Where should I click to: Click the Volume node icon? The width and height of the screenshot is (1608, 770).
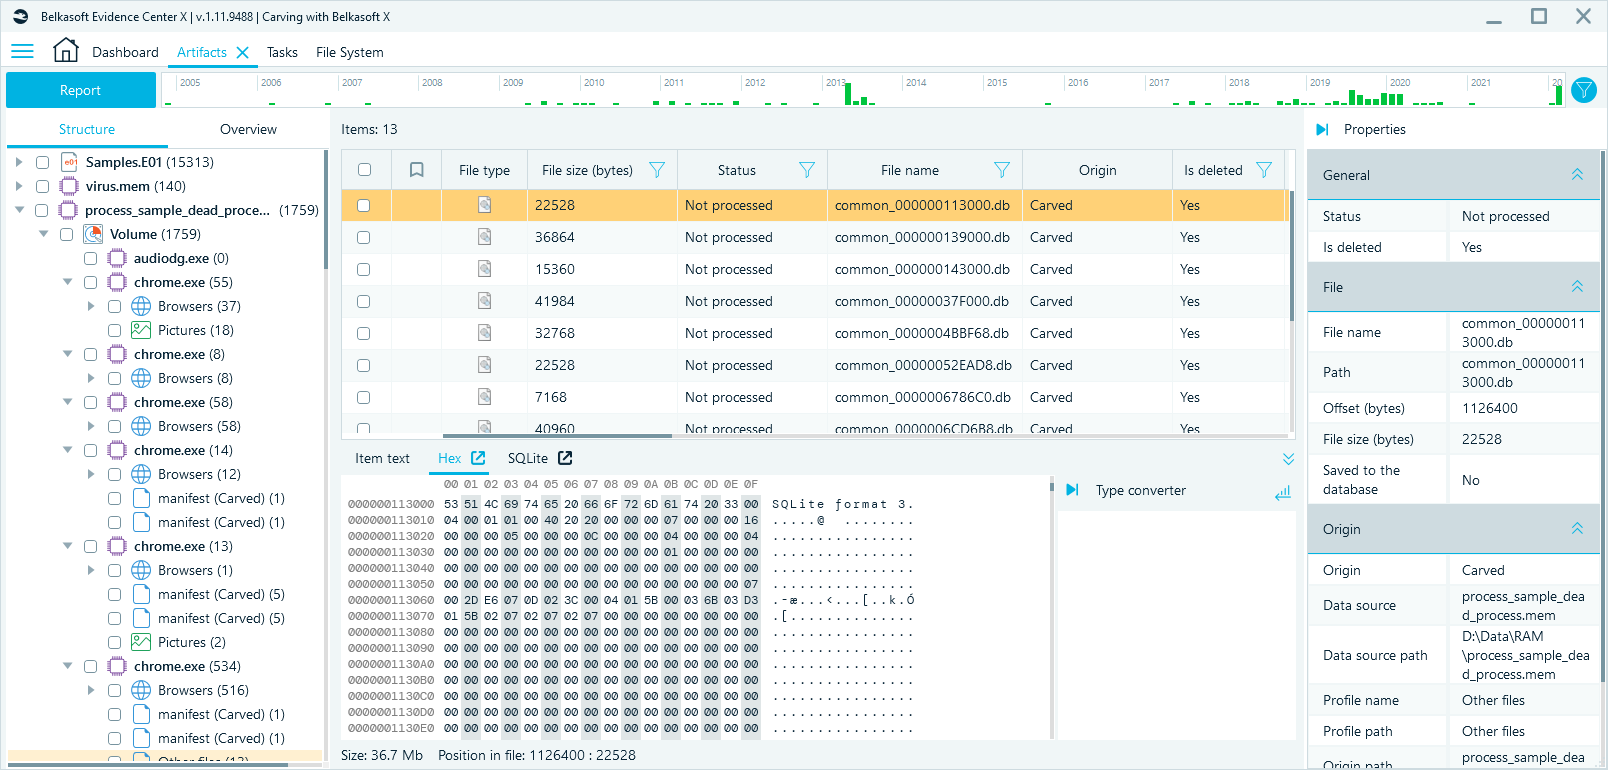[x=93, y=234]
